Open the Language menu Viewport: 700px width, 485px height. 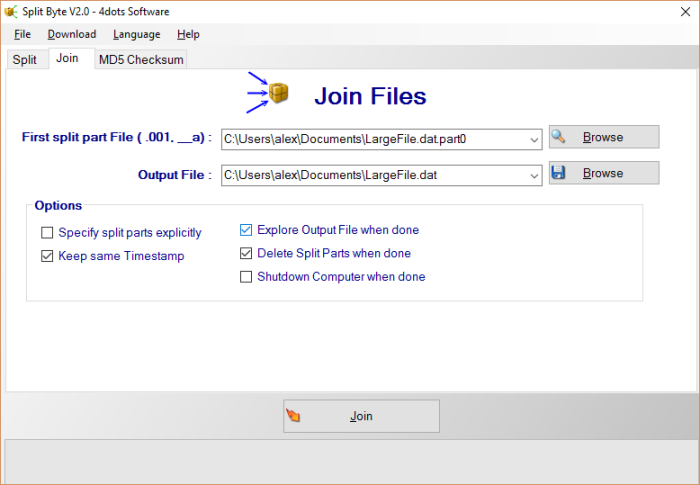tap(136, 34)
